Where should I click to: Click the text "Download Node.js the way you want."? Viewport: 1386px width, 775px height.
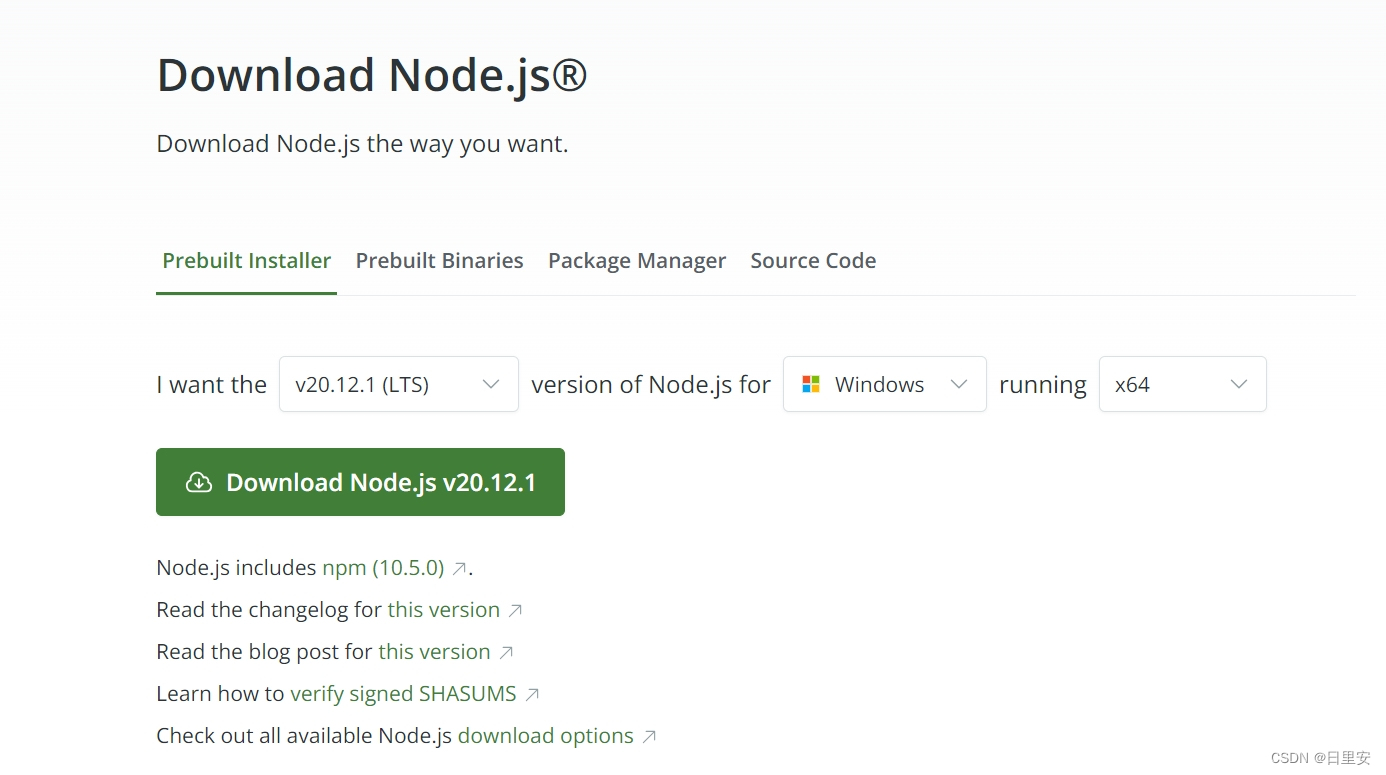point(362,144)
